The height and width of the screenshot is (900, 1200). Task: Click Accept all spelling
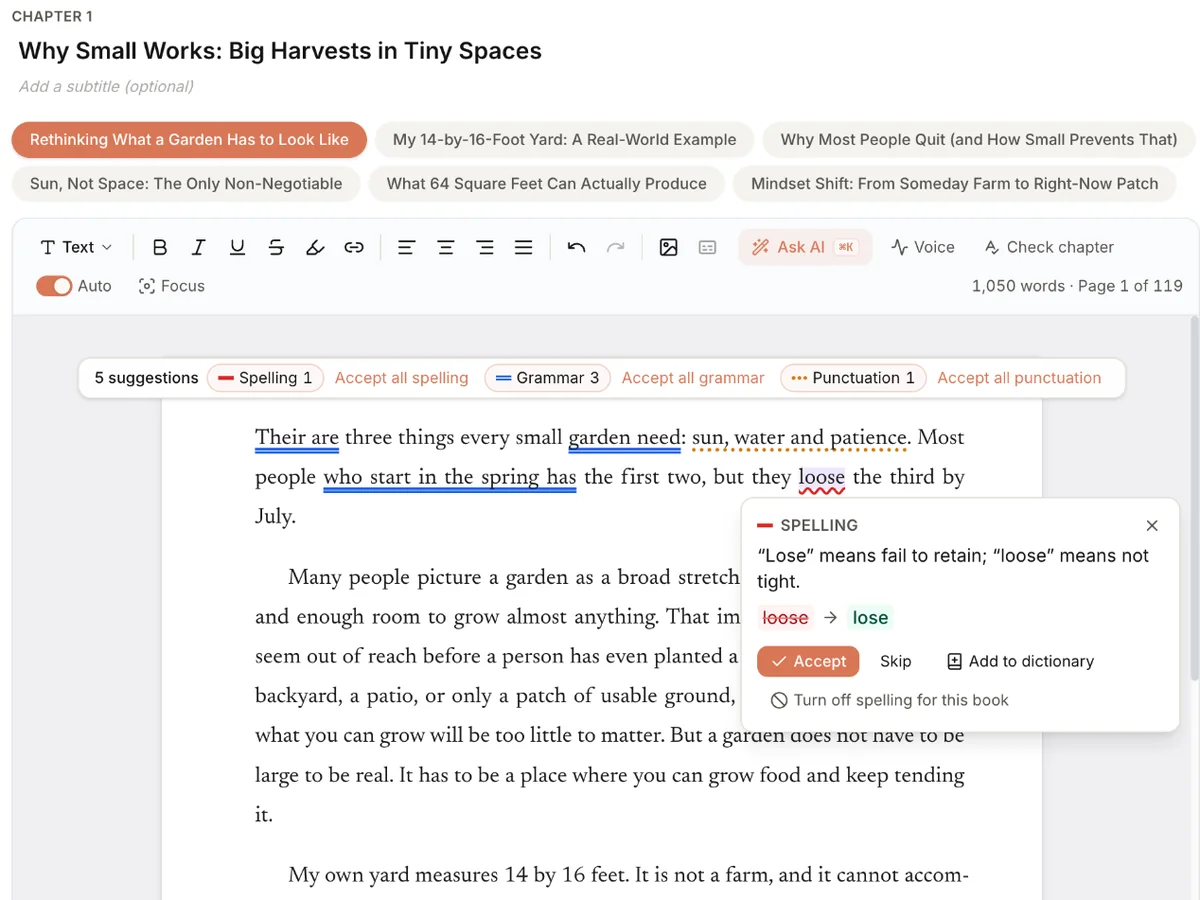click(401, 378)
